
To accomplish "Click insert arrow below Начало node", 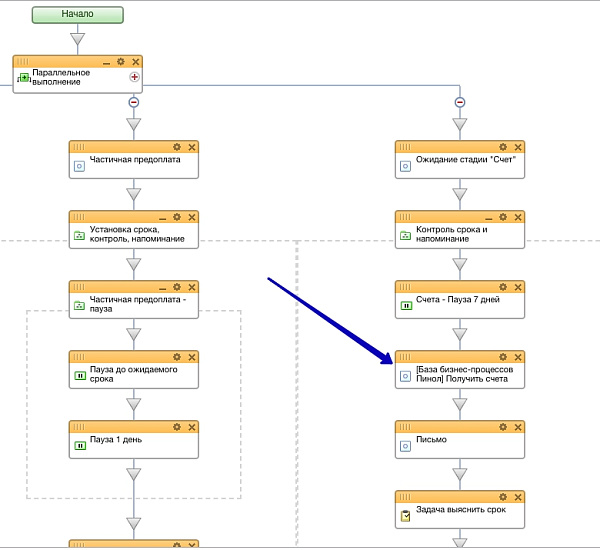I will (x=78, y=39).
